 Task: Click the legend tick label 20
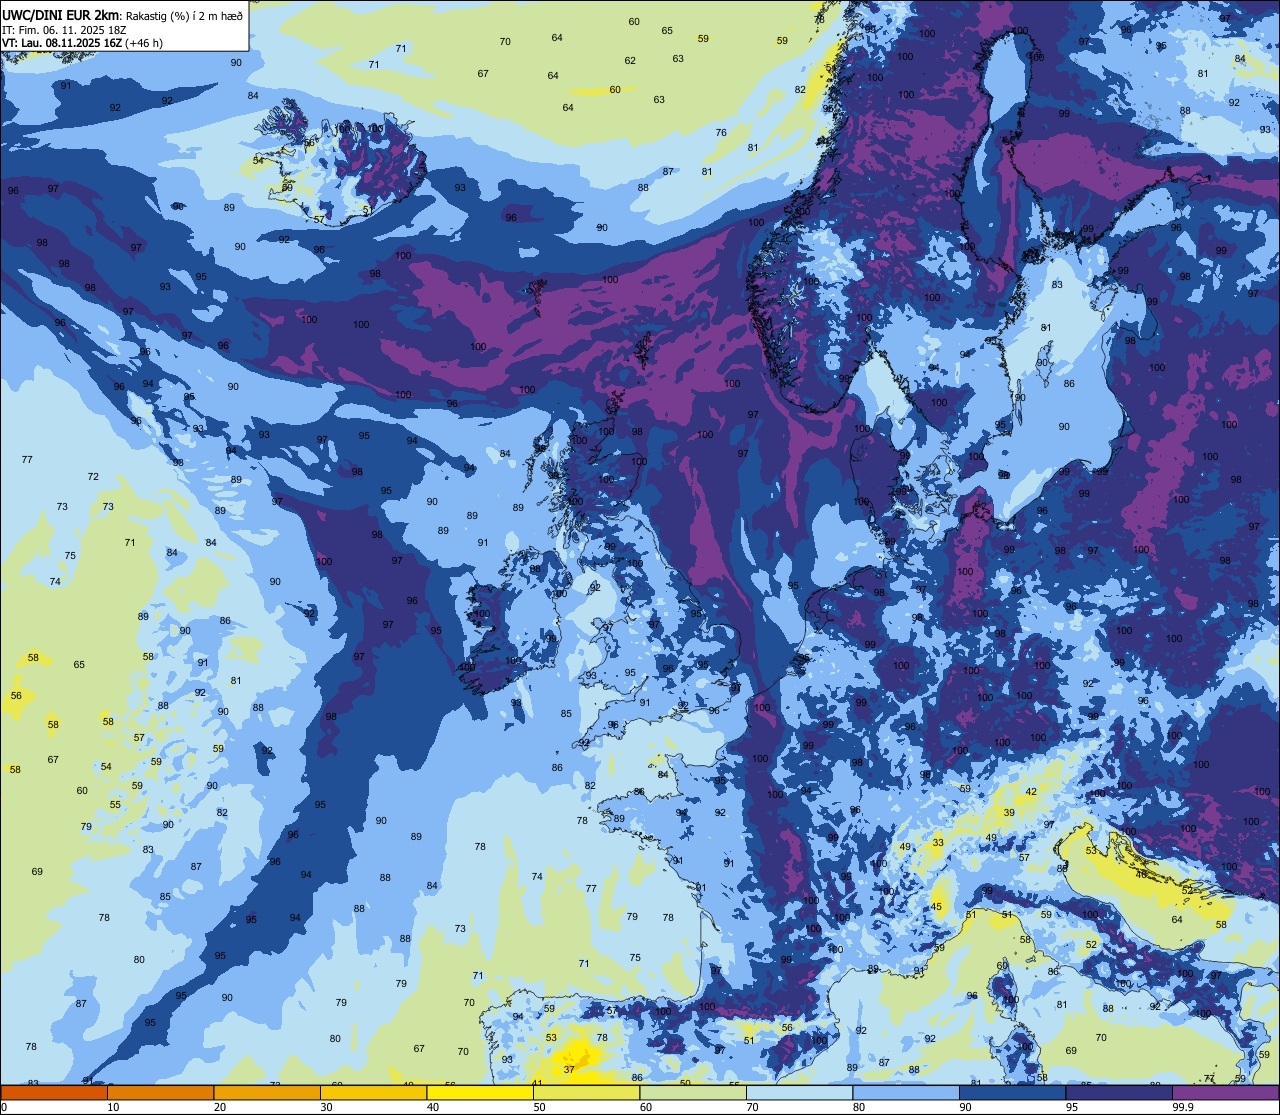[220, 1107]
